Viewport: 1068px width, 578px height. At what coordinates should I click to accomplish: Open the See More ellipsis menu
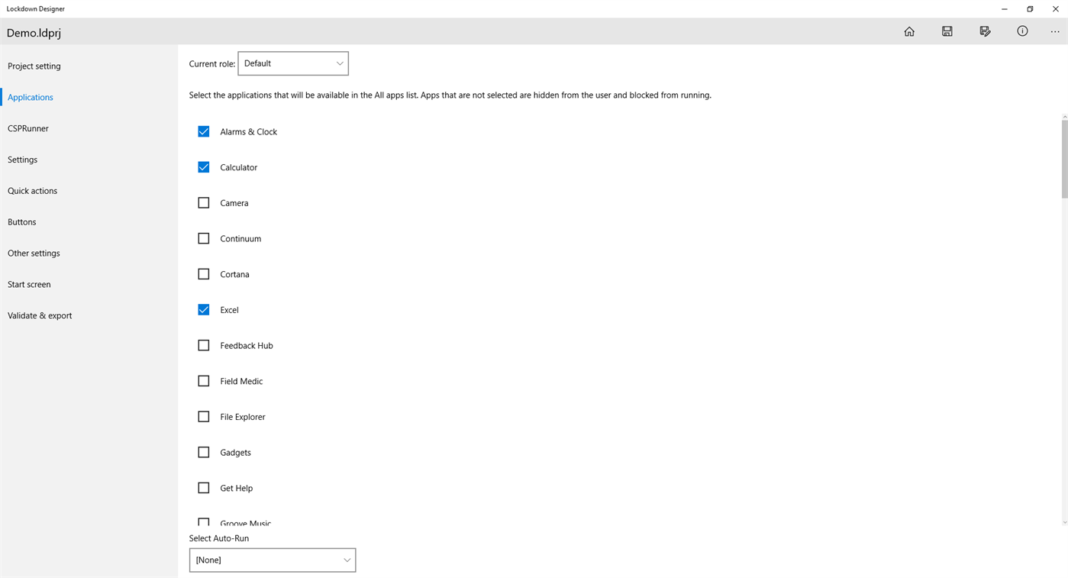[x=1054, y=31]
